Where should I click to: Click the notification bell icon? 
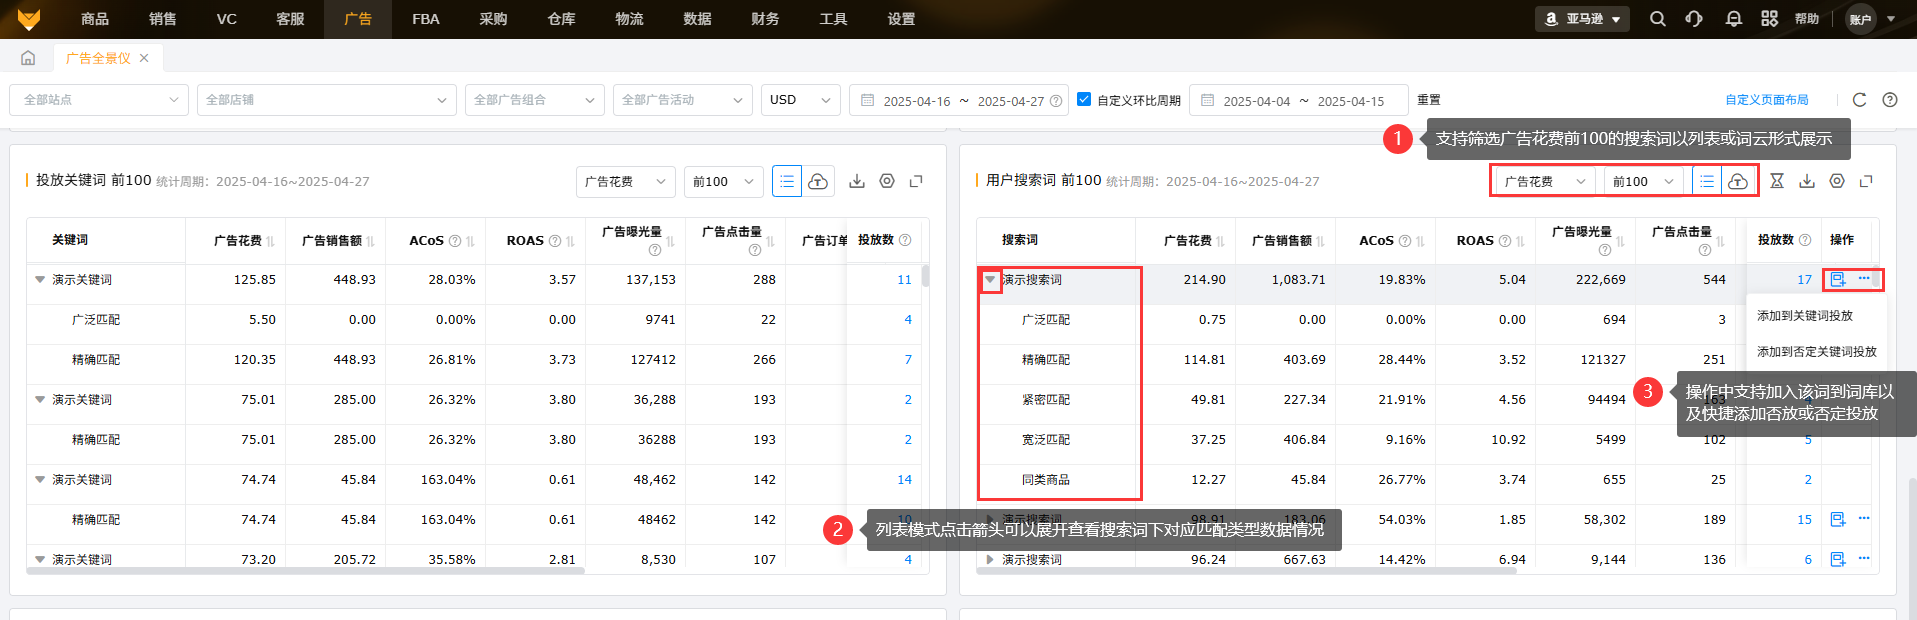tap(1733, 19)
